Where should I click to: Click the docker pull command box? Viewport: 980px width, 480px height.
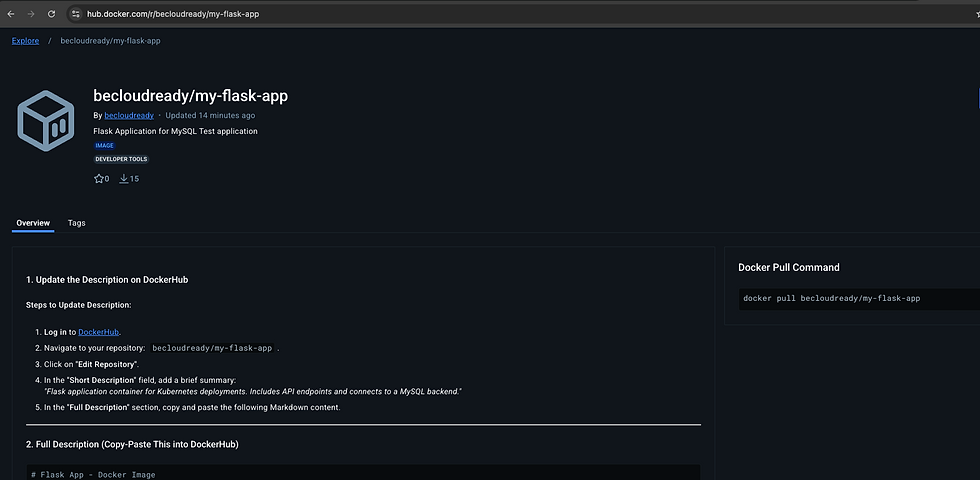859,299
